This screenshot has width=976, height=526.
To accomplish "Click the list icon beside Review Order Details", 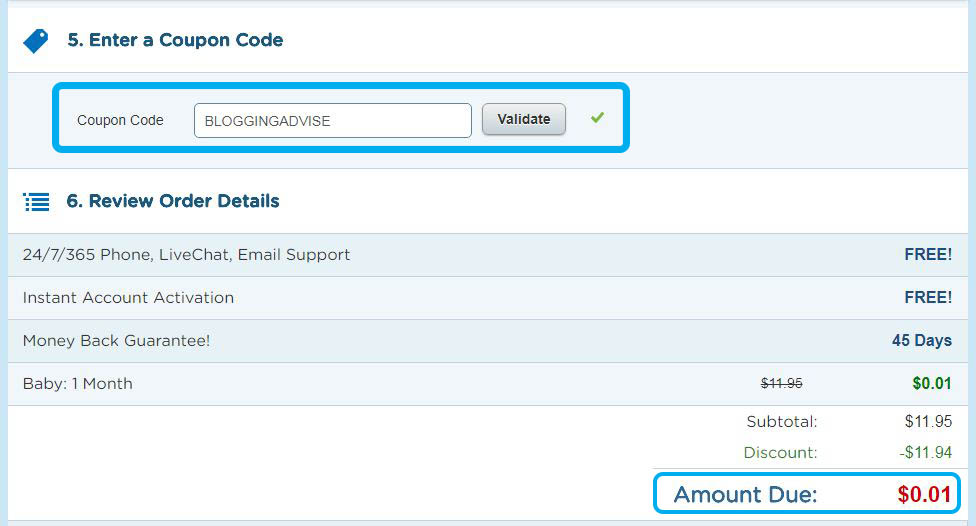I will click(36, 202).
